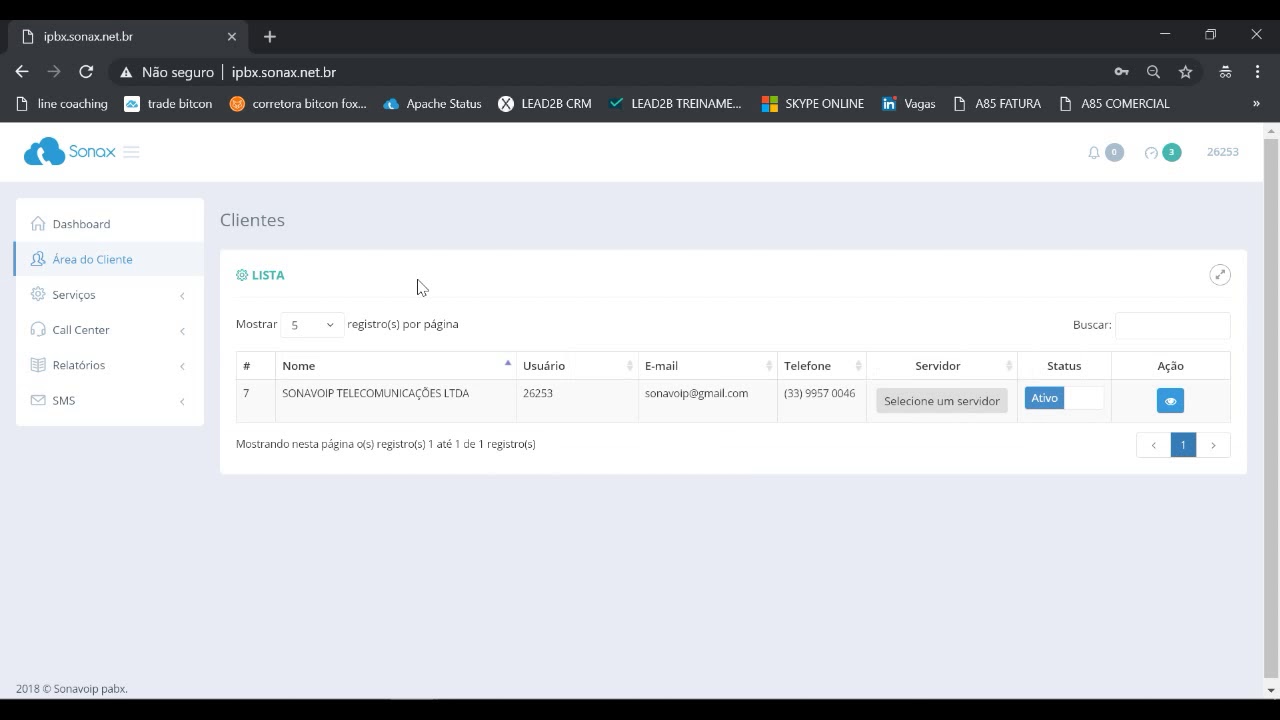Image resolution: width=1280 pixels, height=720 pixels.
Task: Open the browser zoom magnifier icon
Action: pos(1153,72)
